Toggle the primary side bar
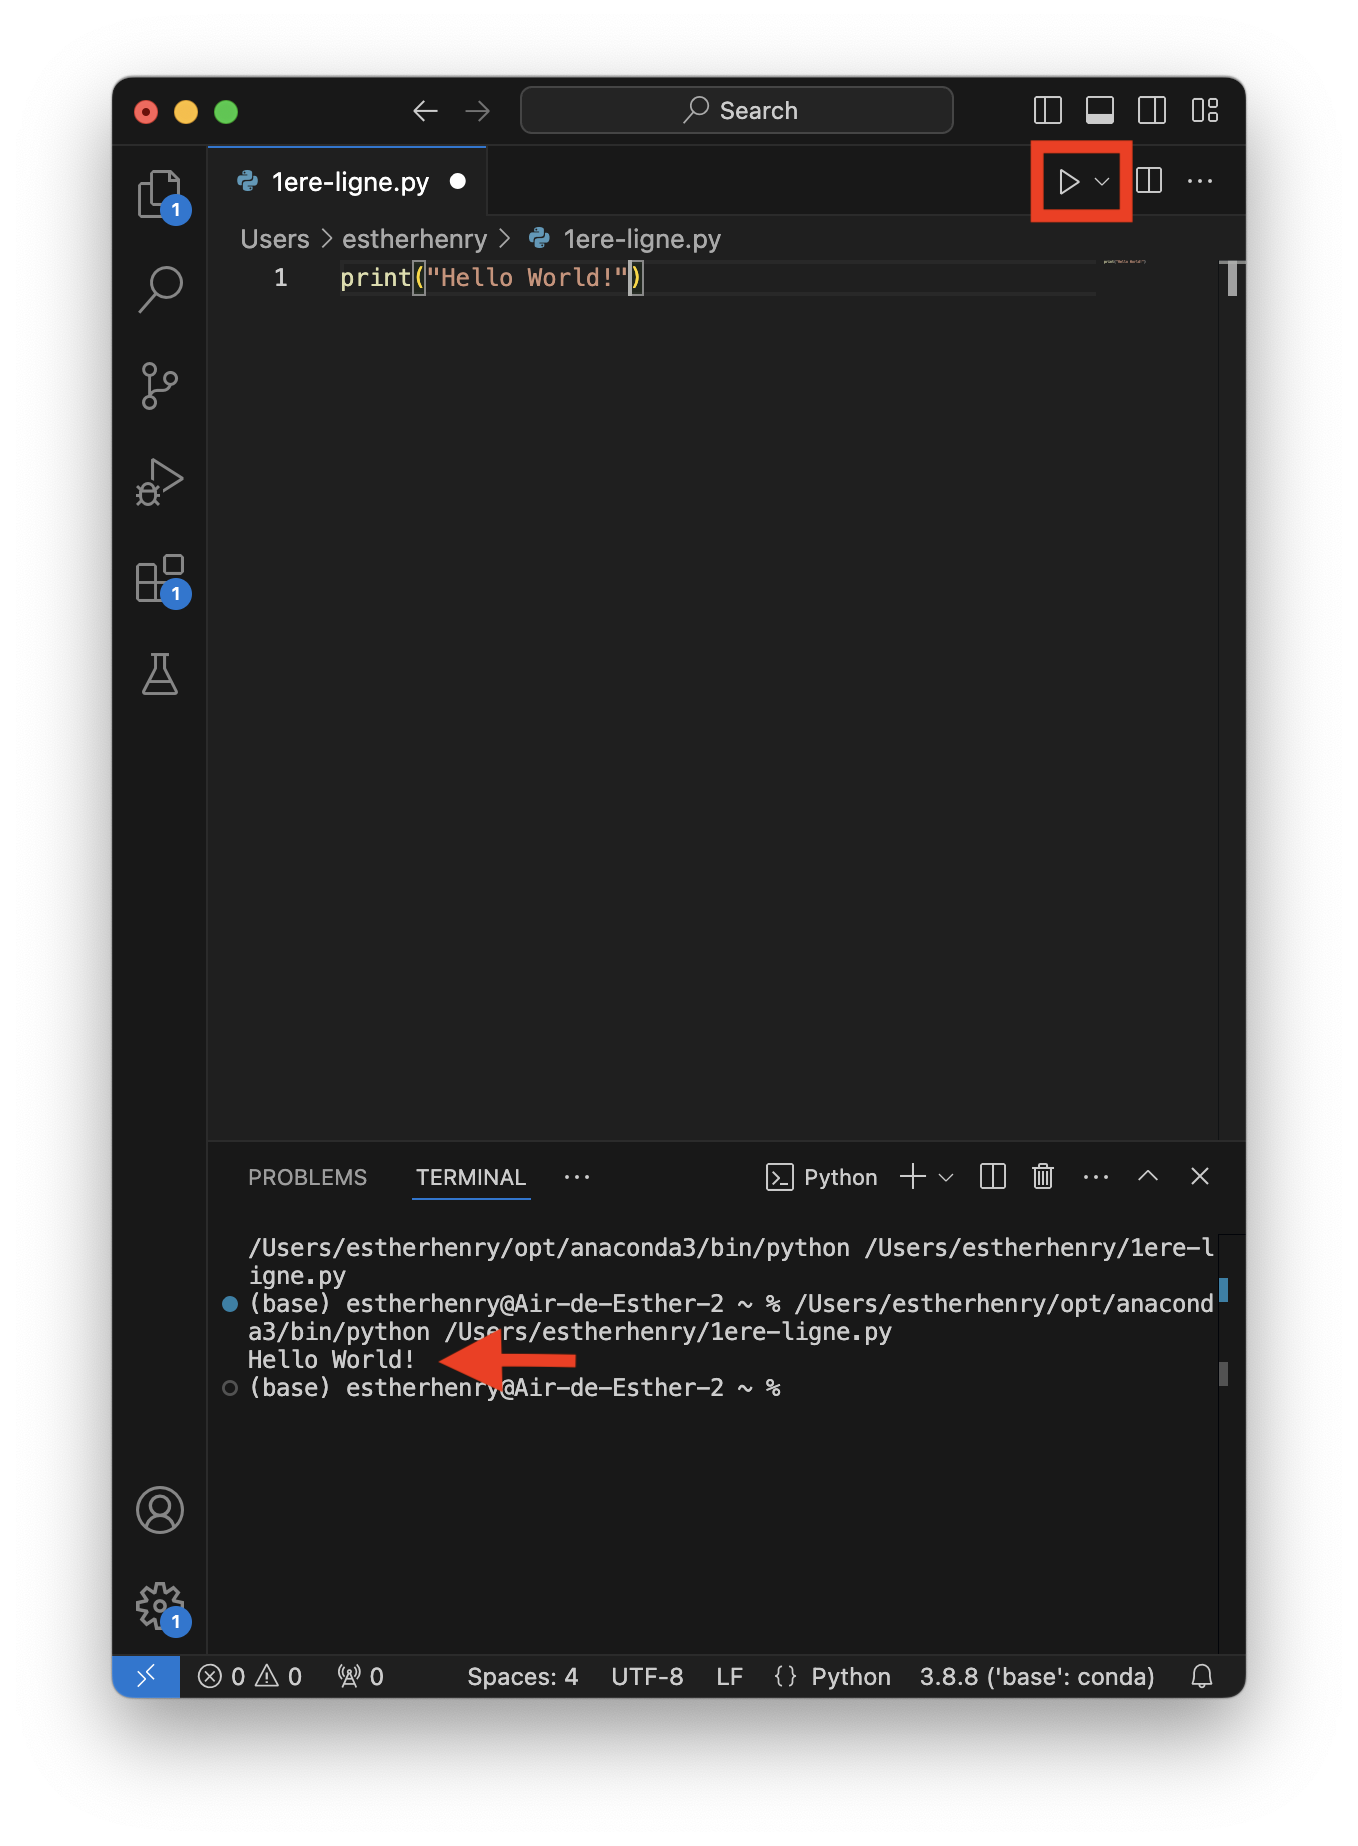The width and height of the screenshot is (1358, 1846). pyautogui.click(x=1048, y=110)
